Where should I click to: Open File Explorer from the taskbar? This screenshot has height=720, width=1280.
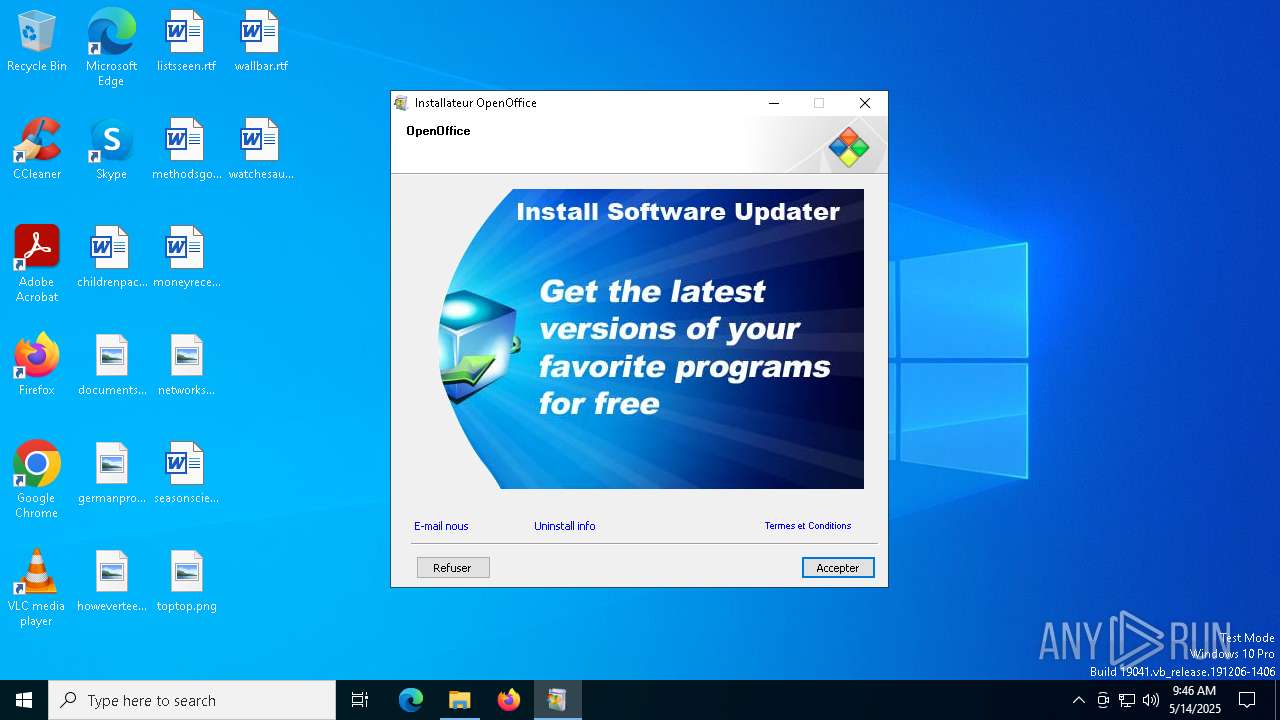click(459, 700)
